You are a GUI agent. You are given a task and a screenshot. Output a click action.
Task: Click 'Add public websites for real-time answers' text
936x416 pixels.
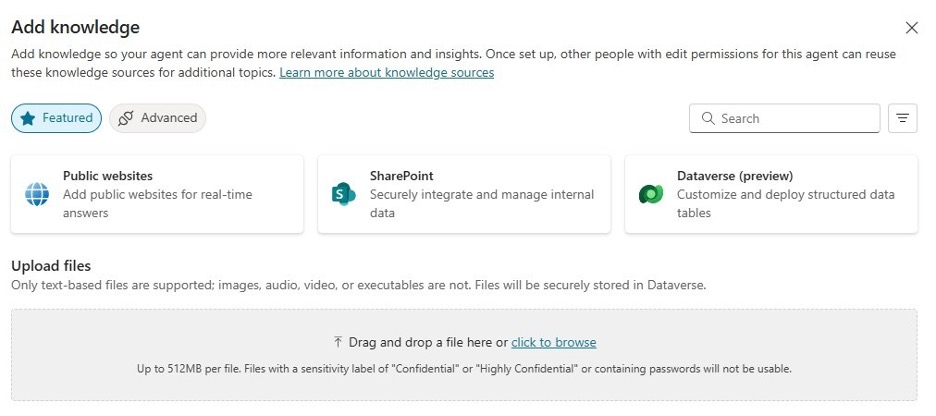click(158, 204)
